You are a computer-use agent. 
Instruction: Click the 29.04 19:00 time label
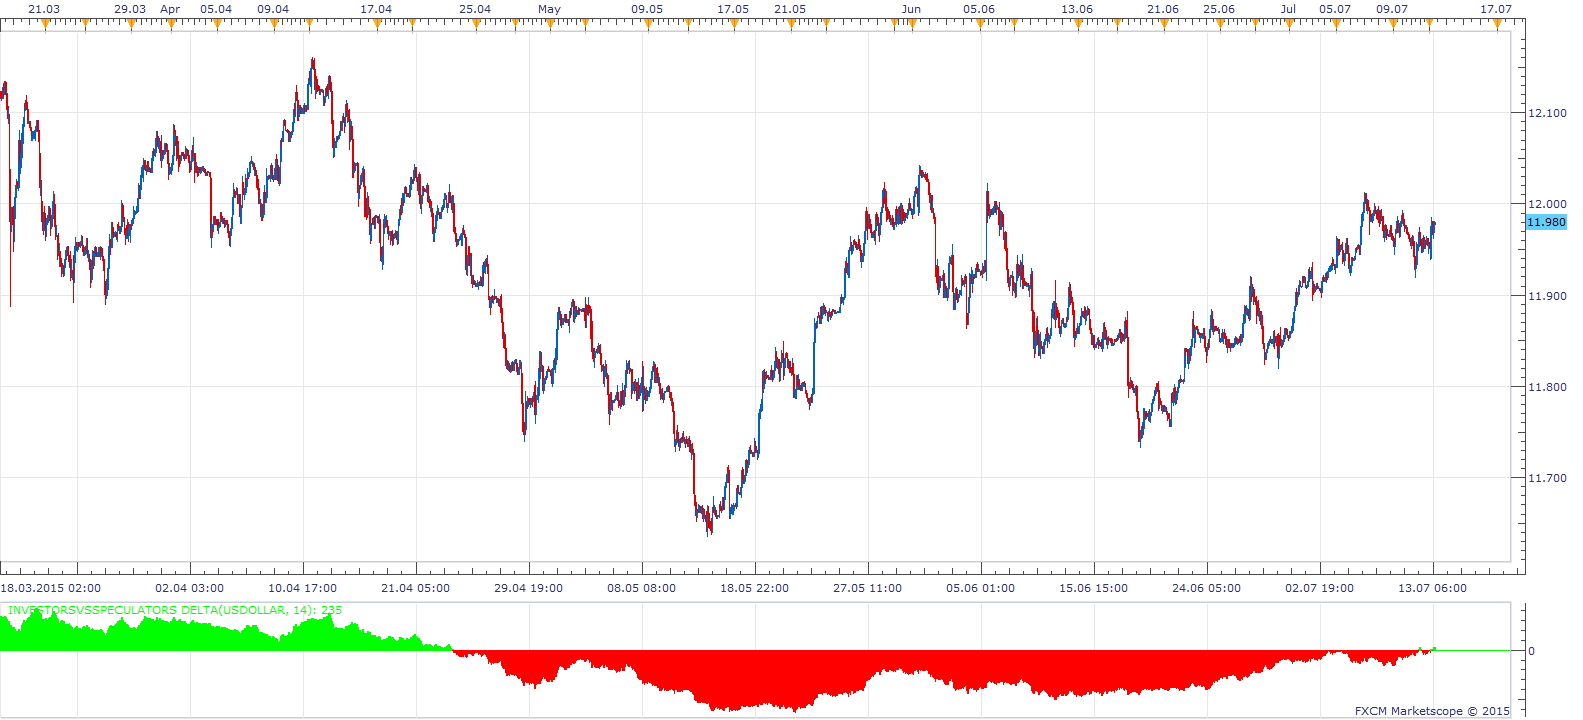click(529, 588)
